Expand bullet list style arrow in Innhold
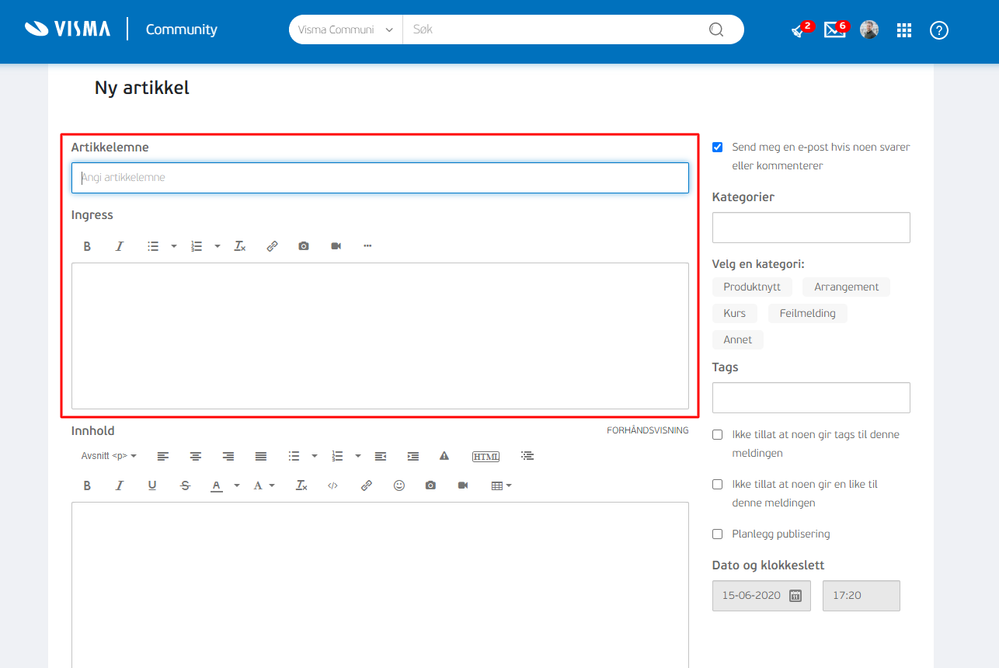This screenshot has width=999, height=668. tap(314, 456)
